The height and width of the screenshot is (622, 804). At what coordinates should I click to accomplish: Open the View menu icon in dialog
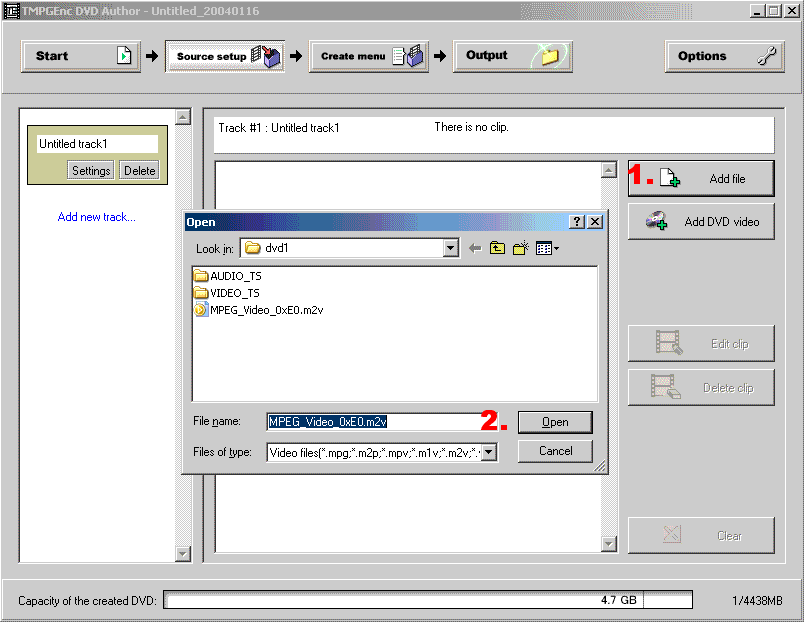click(547, 249)
